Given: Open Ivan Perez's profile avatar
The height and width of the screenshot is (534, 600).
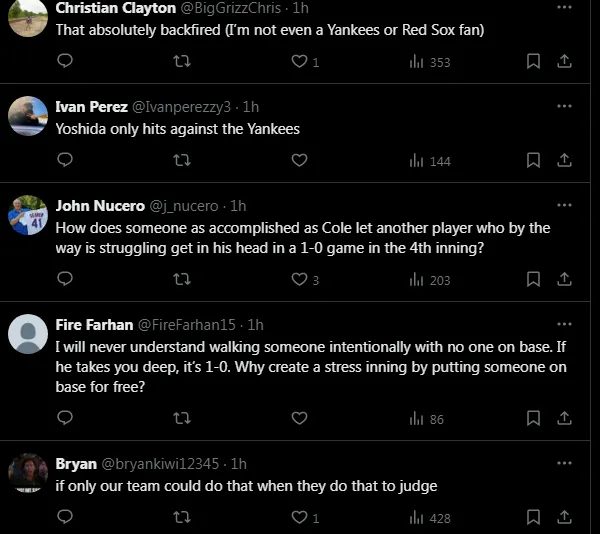Looking at the screenshot, I should click(x=28, y=116).
